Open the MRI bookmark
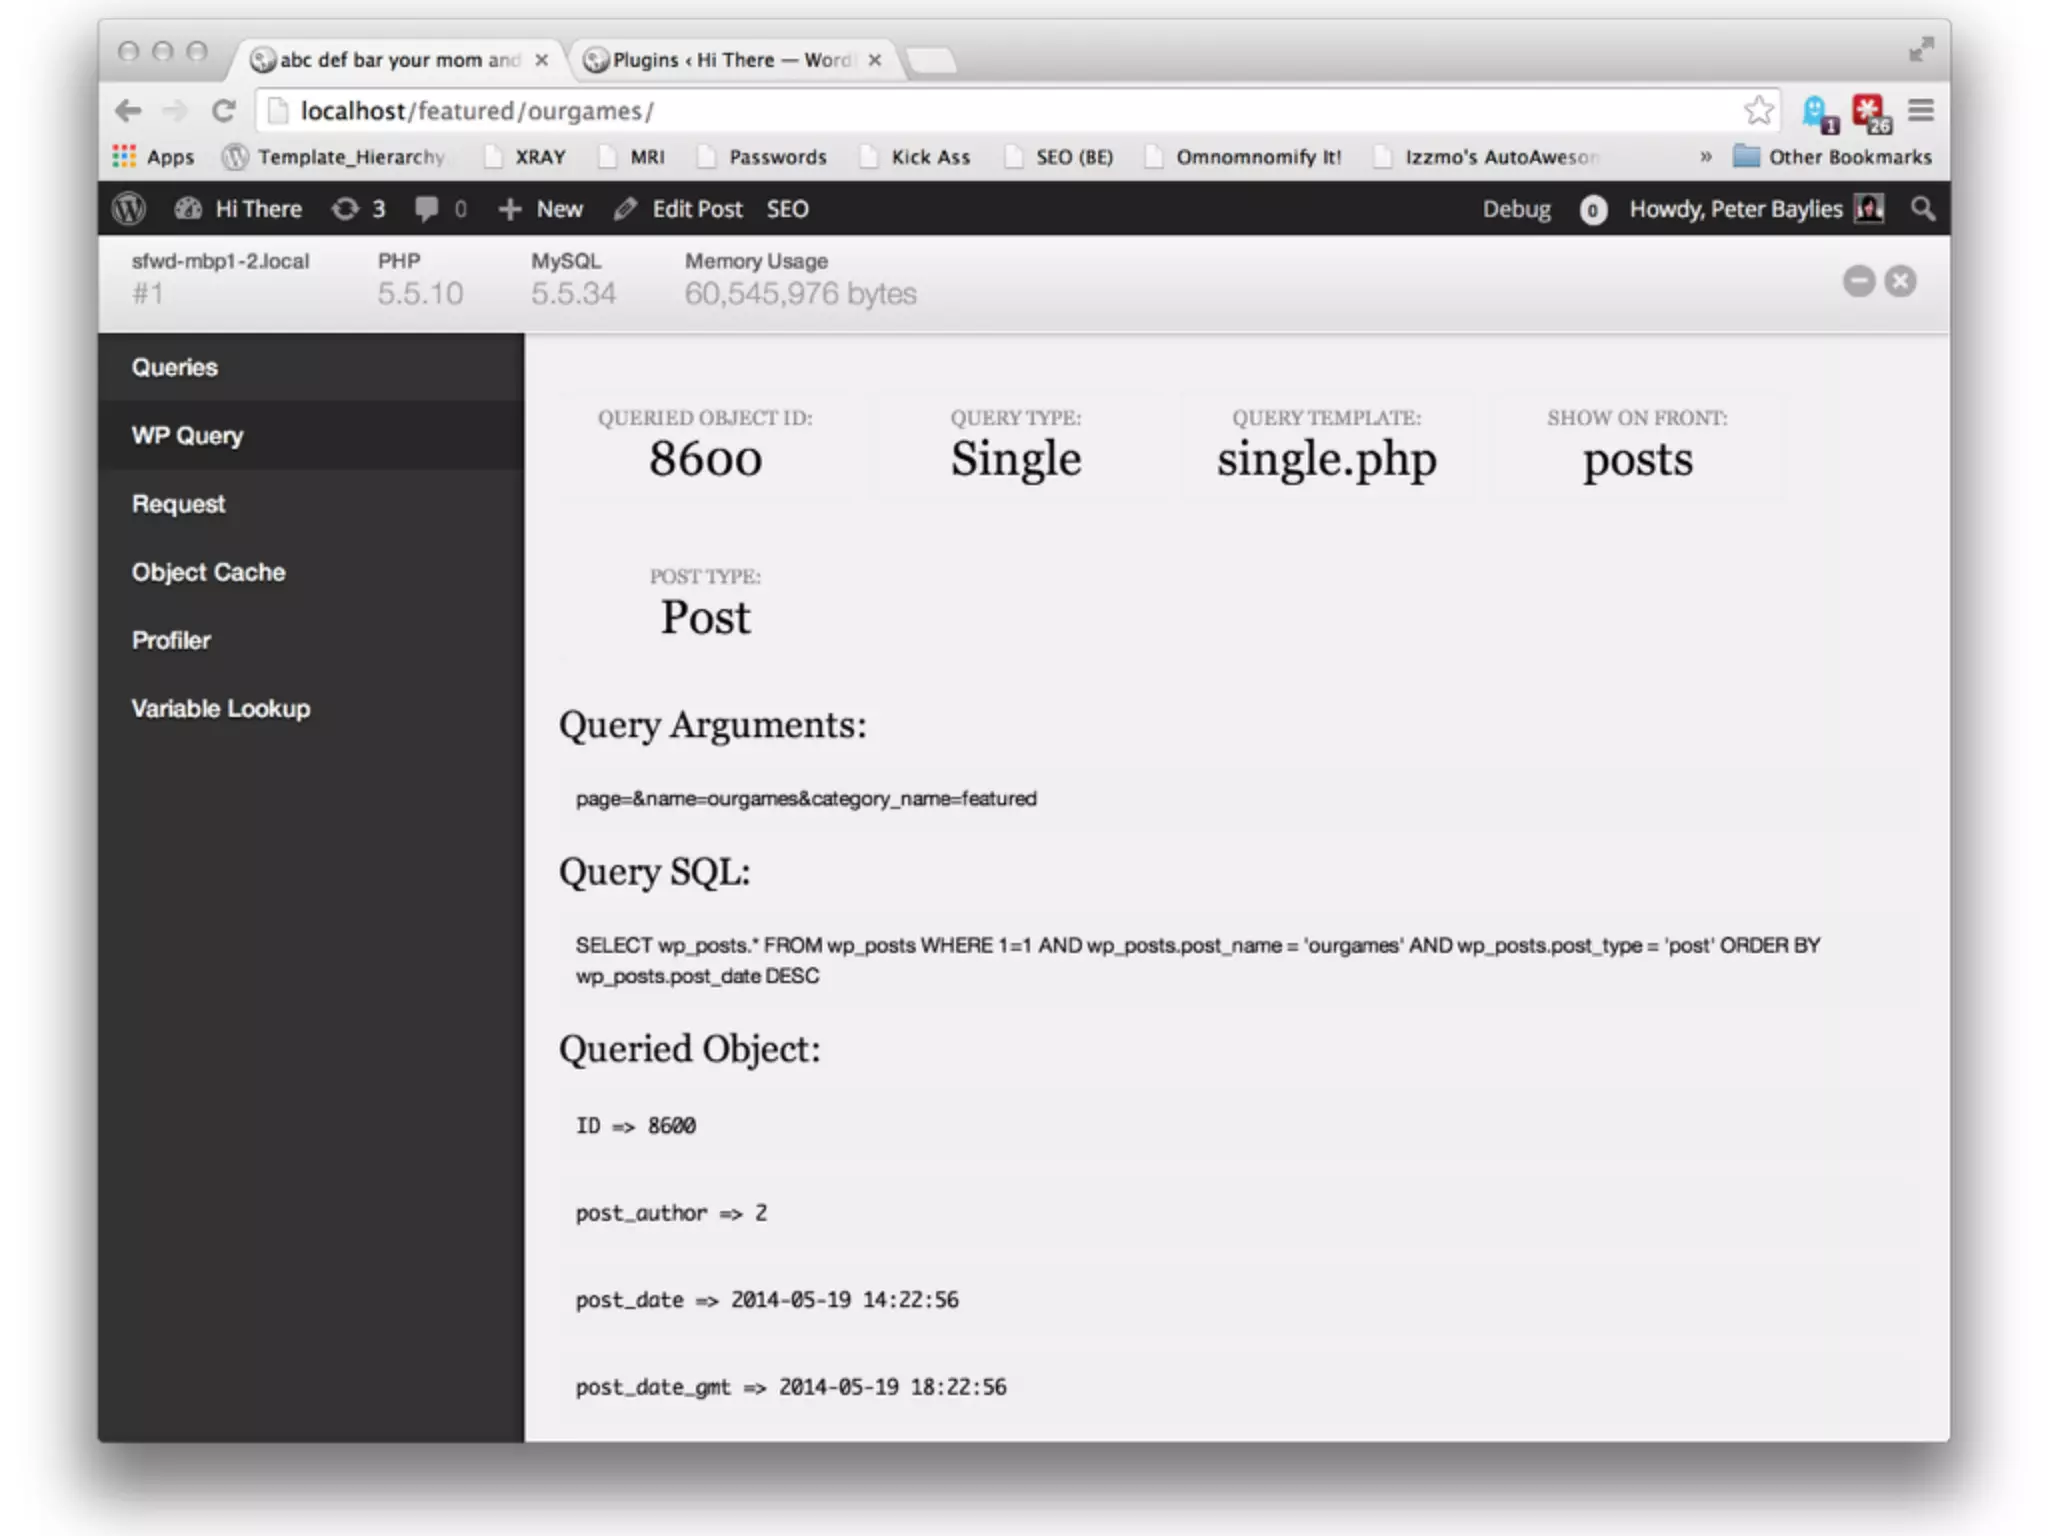The image size is (2048, 1536). click(631, 157)
